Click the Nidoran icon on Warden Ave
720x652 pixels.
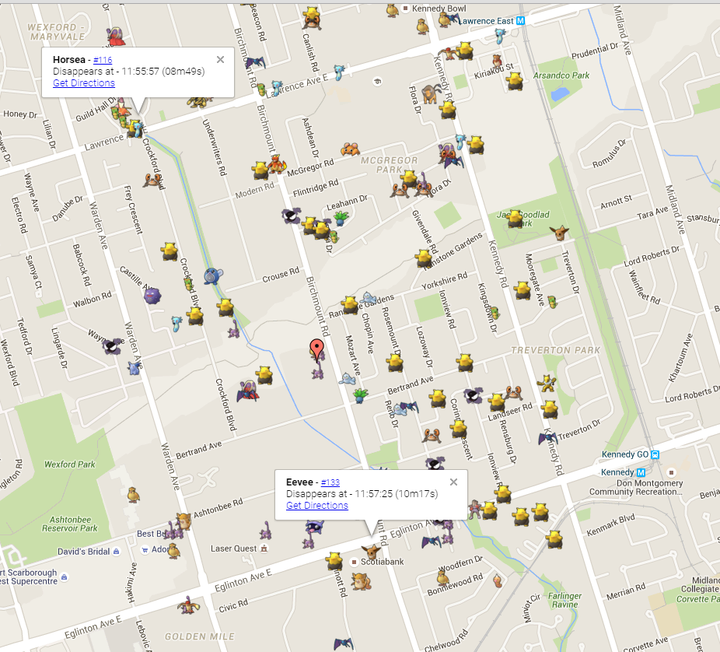coord(134,368)
